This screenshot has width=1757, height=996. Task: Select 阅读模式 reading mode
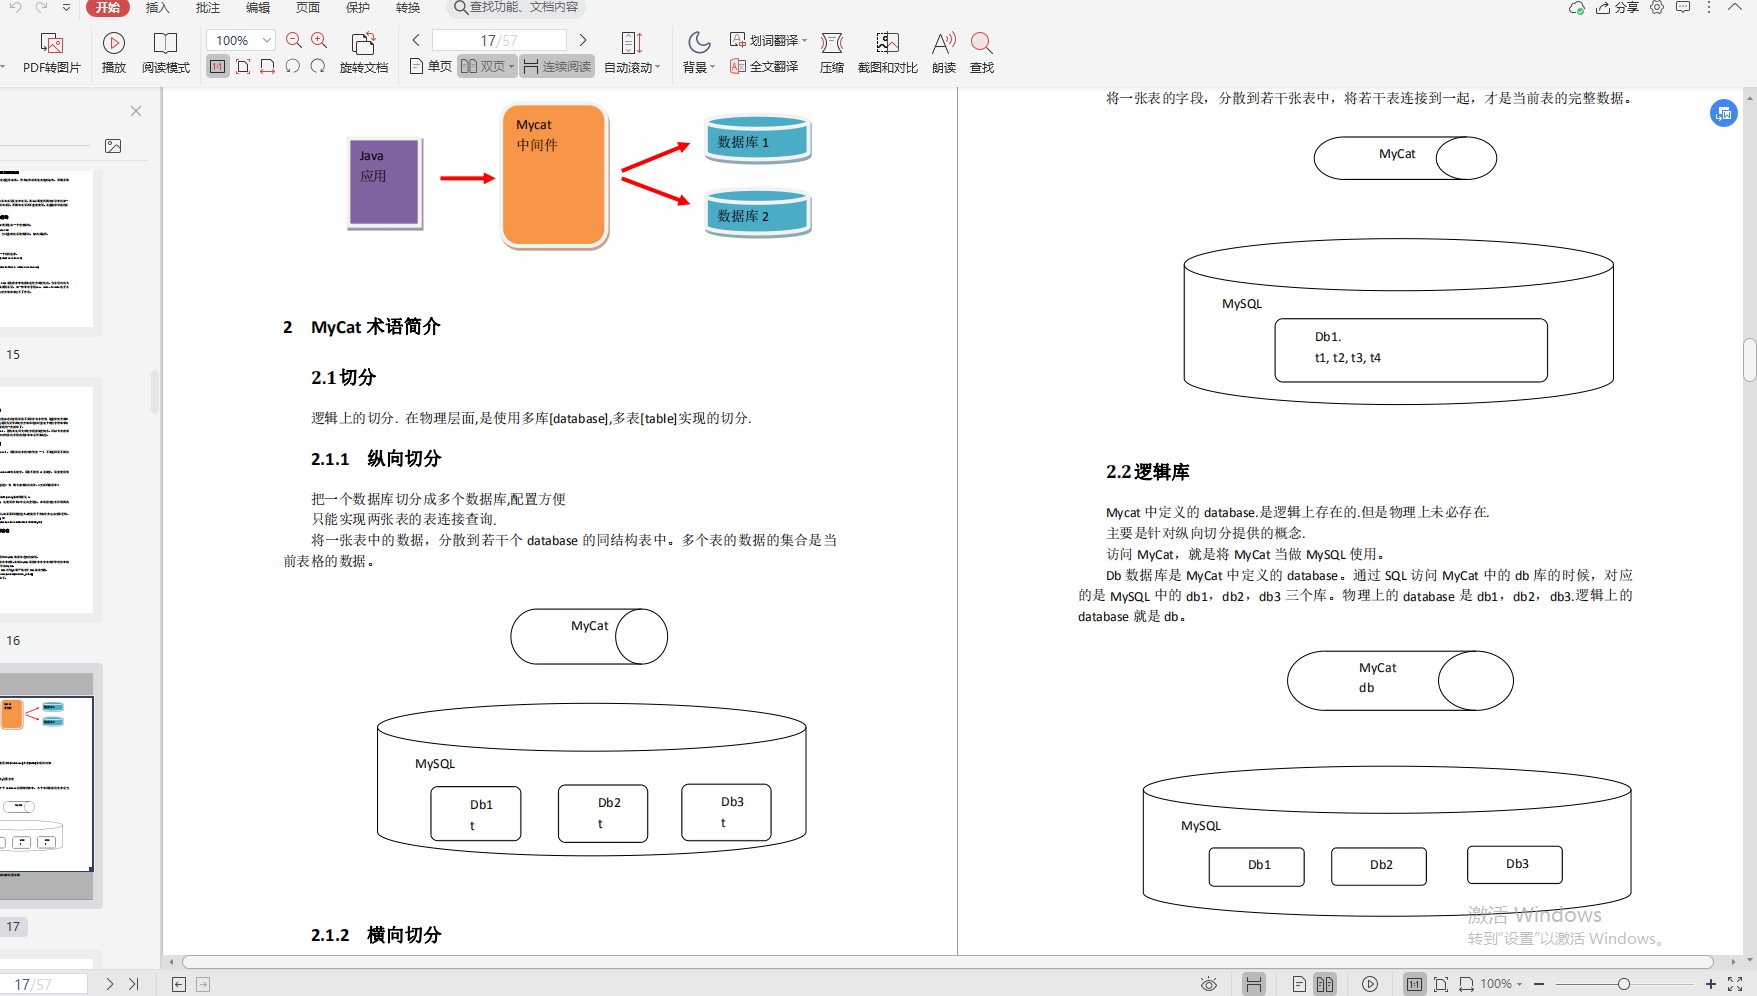[166, 54]
